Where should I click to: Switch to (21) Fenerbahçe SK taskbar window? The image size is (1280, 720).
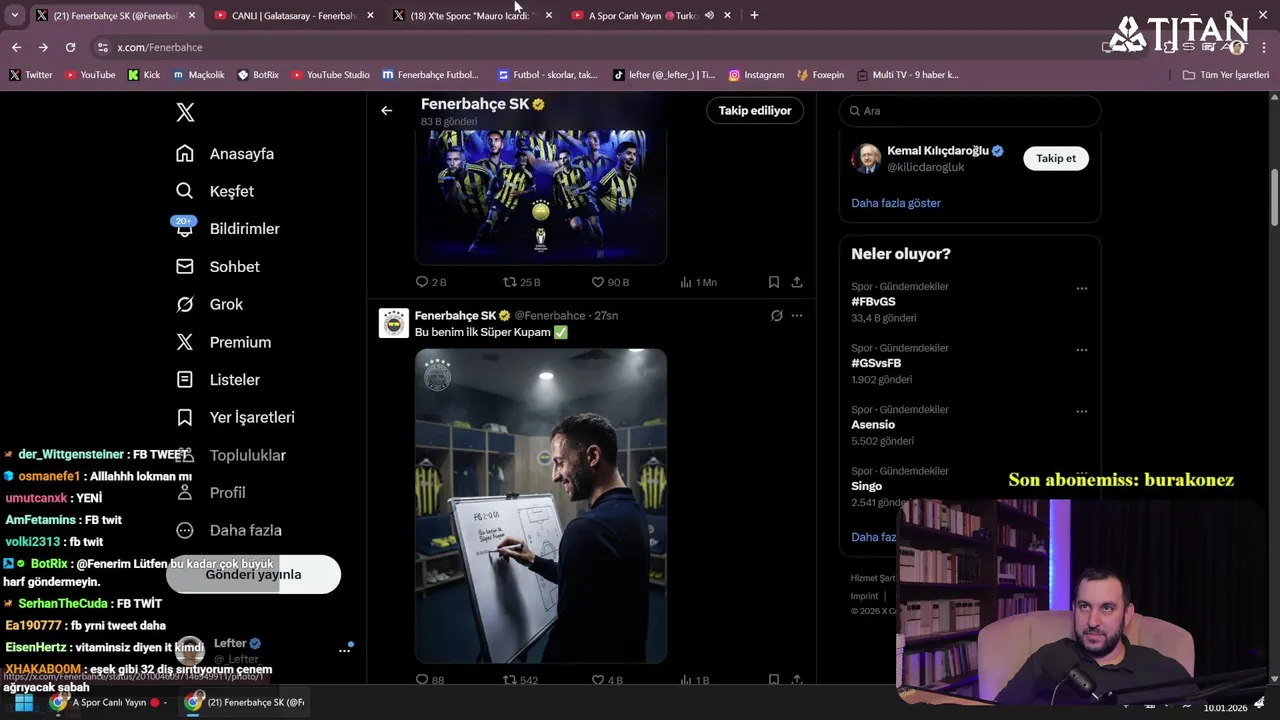tap(245, 703)
